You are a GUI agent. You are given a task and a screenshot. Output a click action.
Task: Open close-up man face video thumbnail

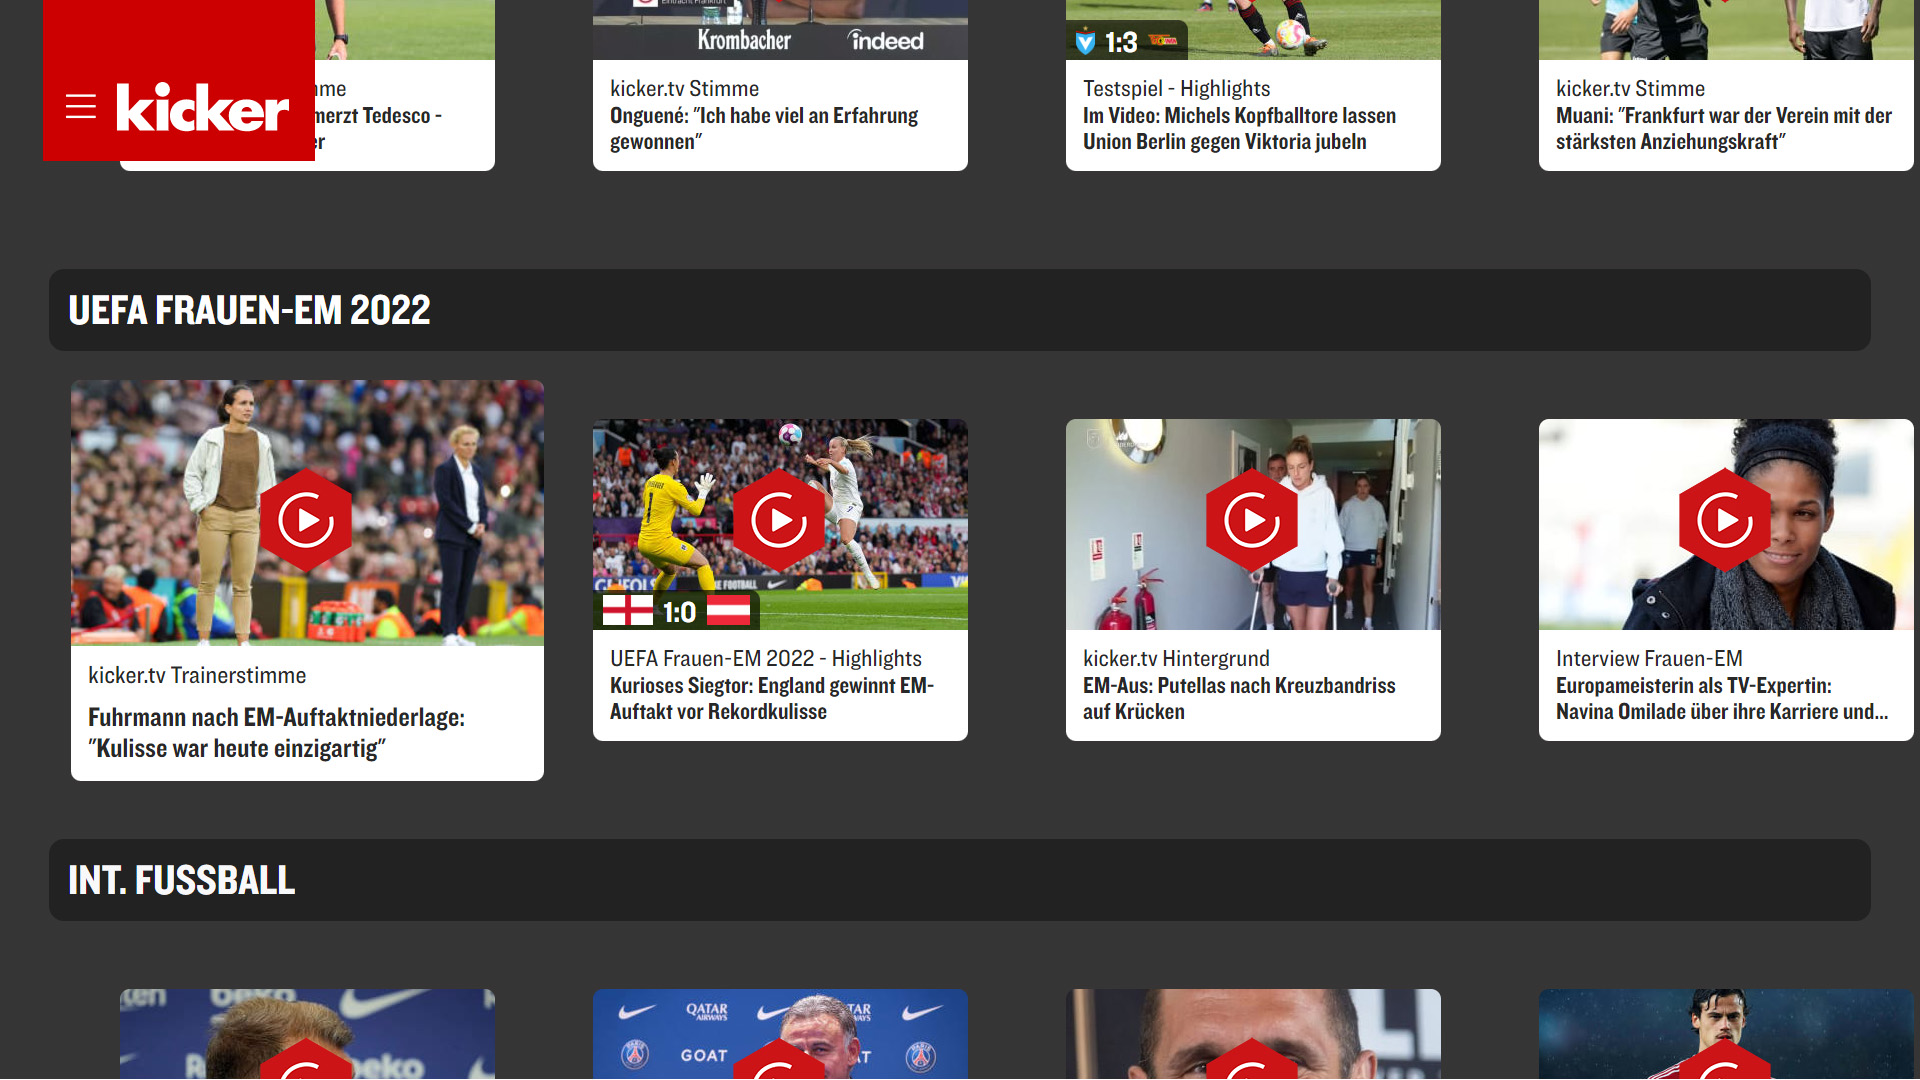pyautogui.click(x=1253, y=1034)
